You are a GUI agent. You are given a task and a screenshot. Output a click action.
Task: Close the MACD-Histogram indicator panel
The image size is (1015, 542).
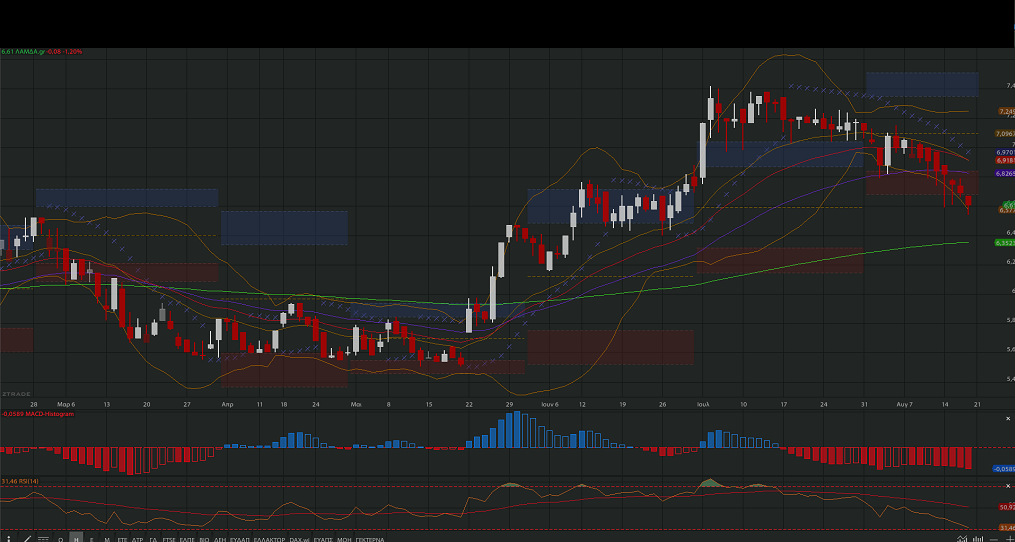1008,419
